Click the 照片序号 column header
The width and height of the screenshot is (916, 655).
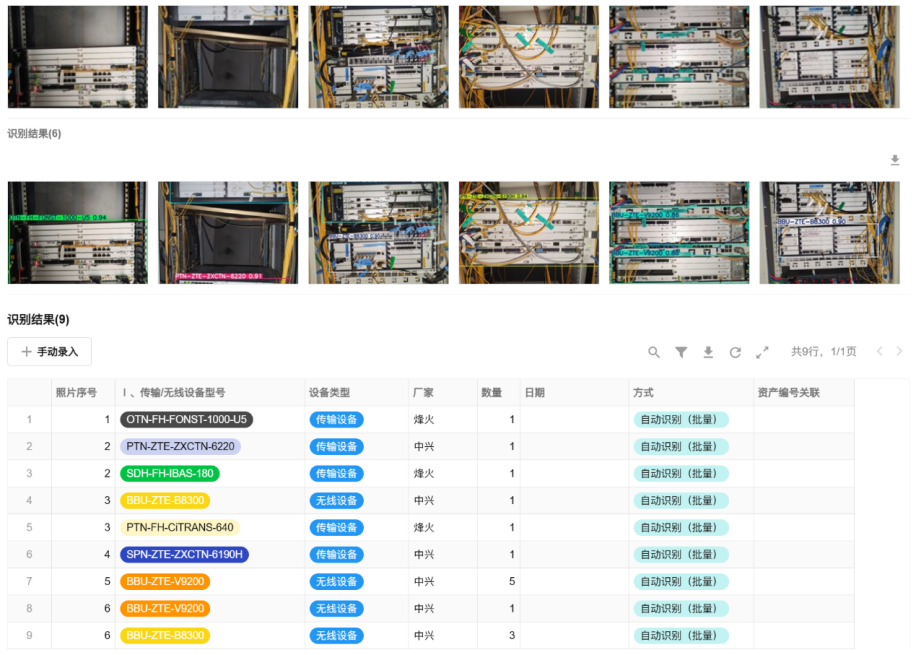click(x=76, y=393)
